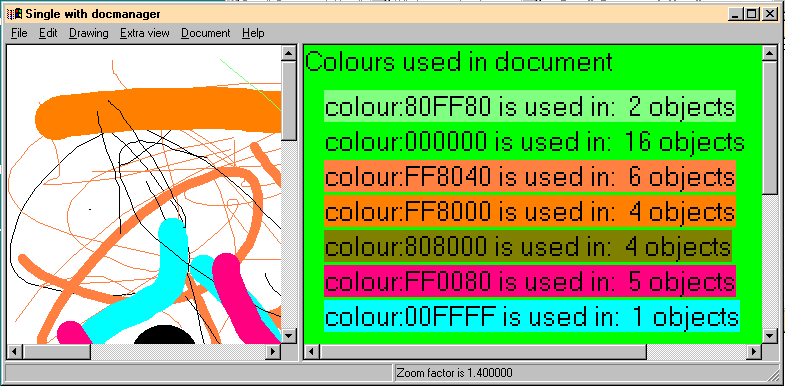
Task: Select the colour:FF0080 swatch row
Action: pyautogui.click(x=530, y=281)
